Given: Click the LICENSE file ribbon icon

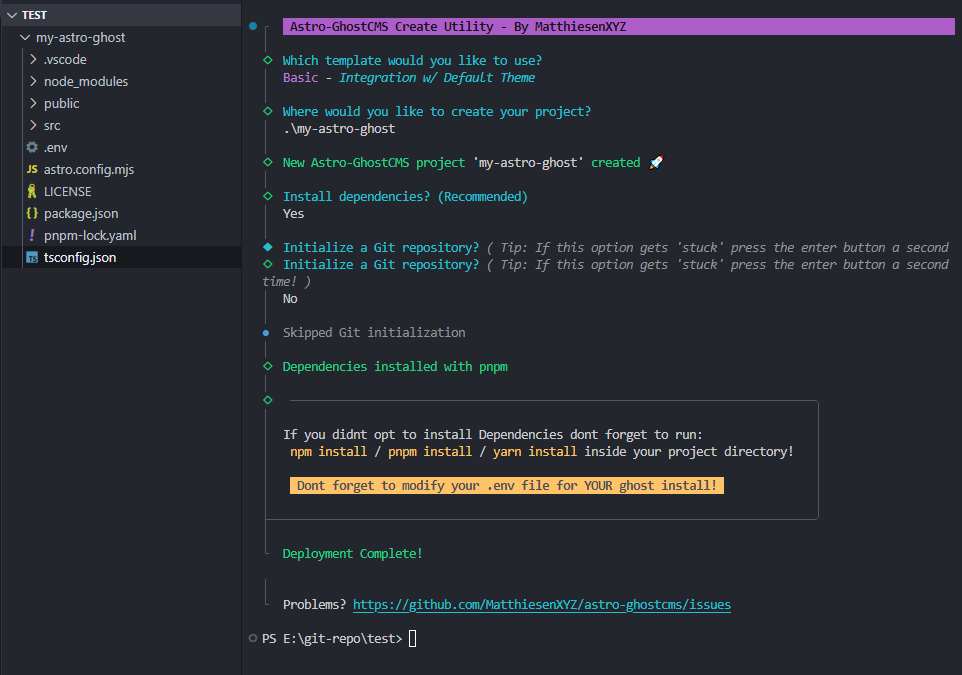Looking at the screenshot, I should click(x=32, y=191).
